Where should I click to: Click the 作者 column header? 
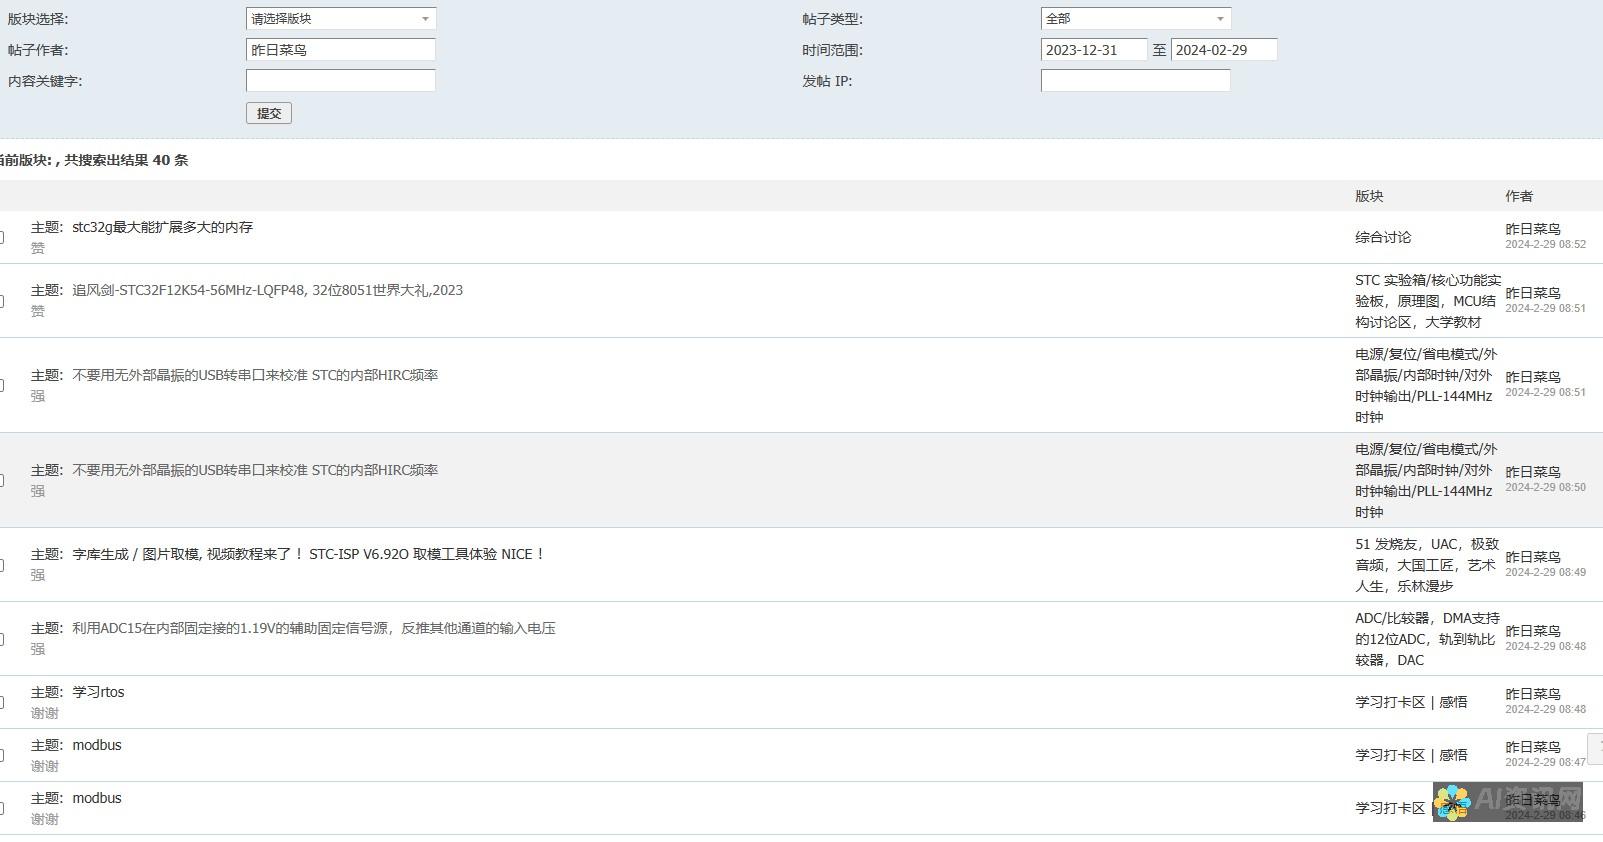coord(1519,196)
